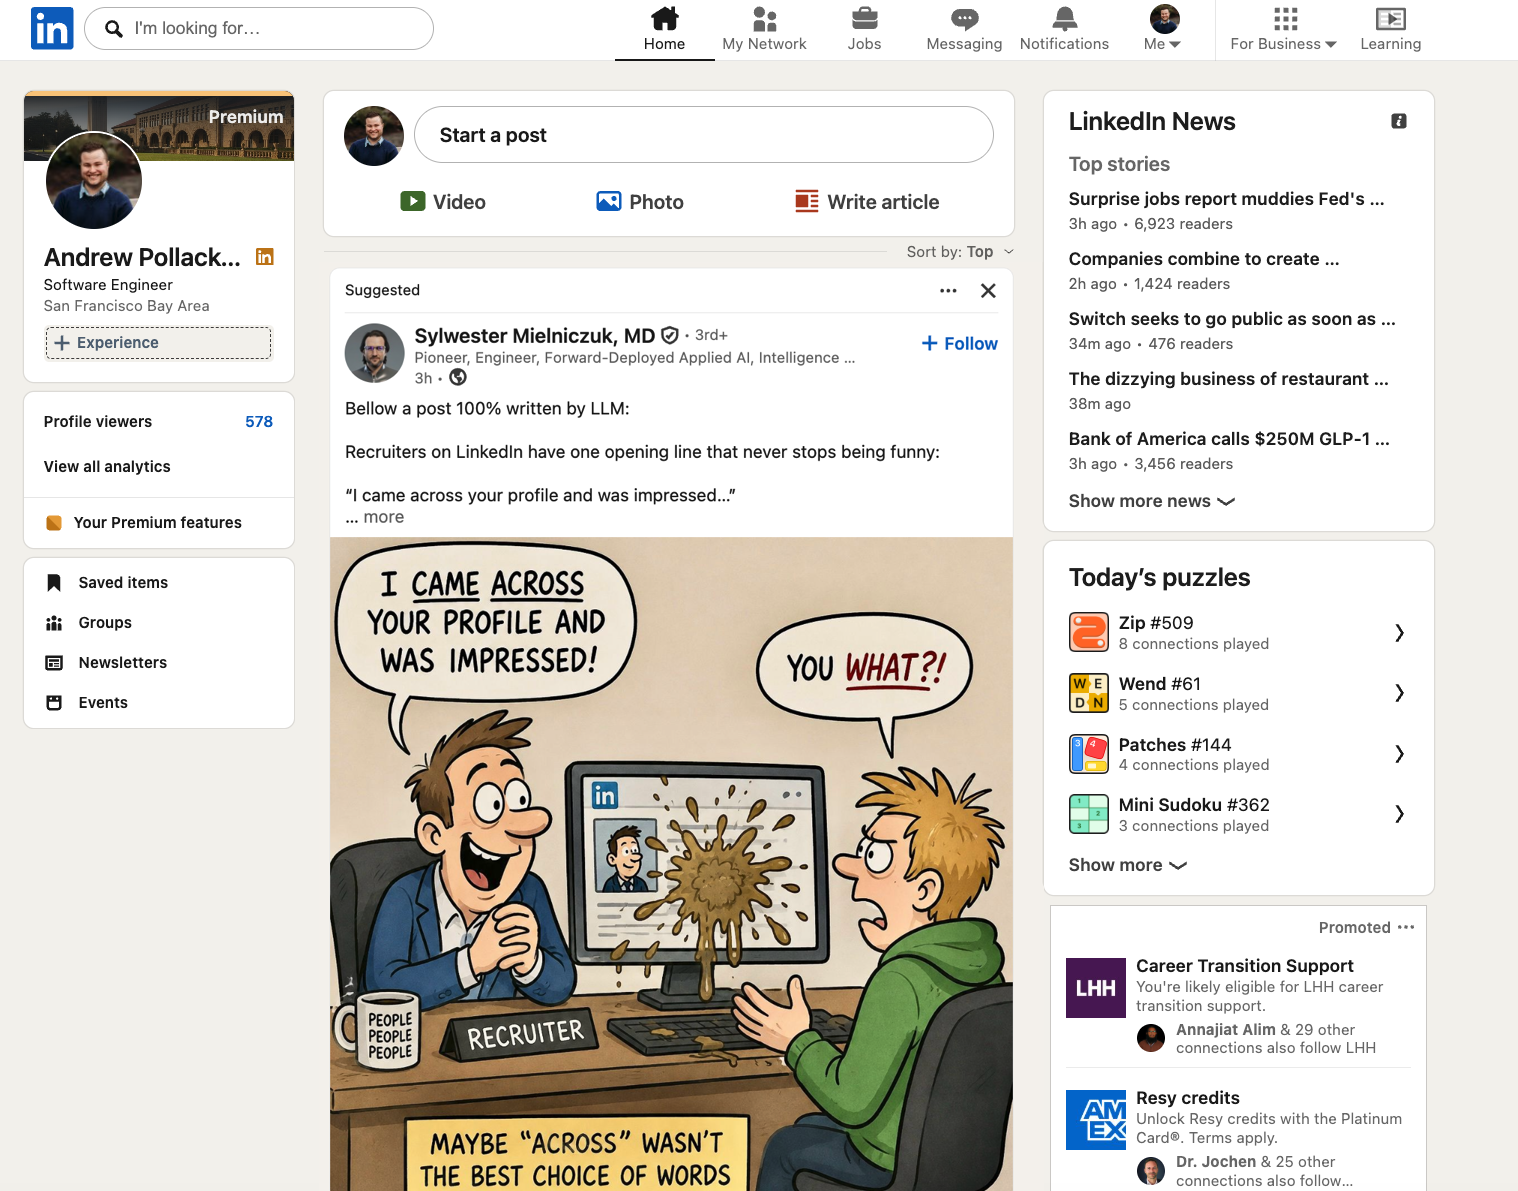
Task: Open 'Surprise jobs report muddies Fed's' story
Action: click(x=1226, y=199)
